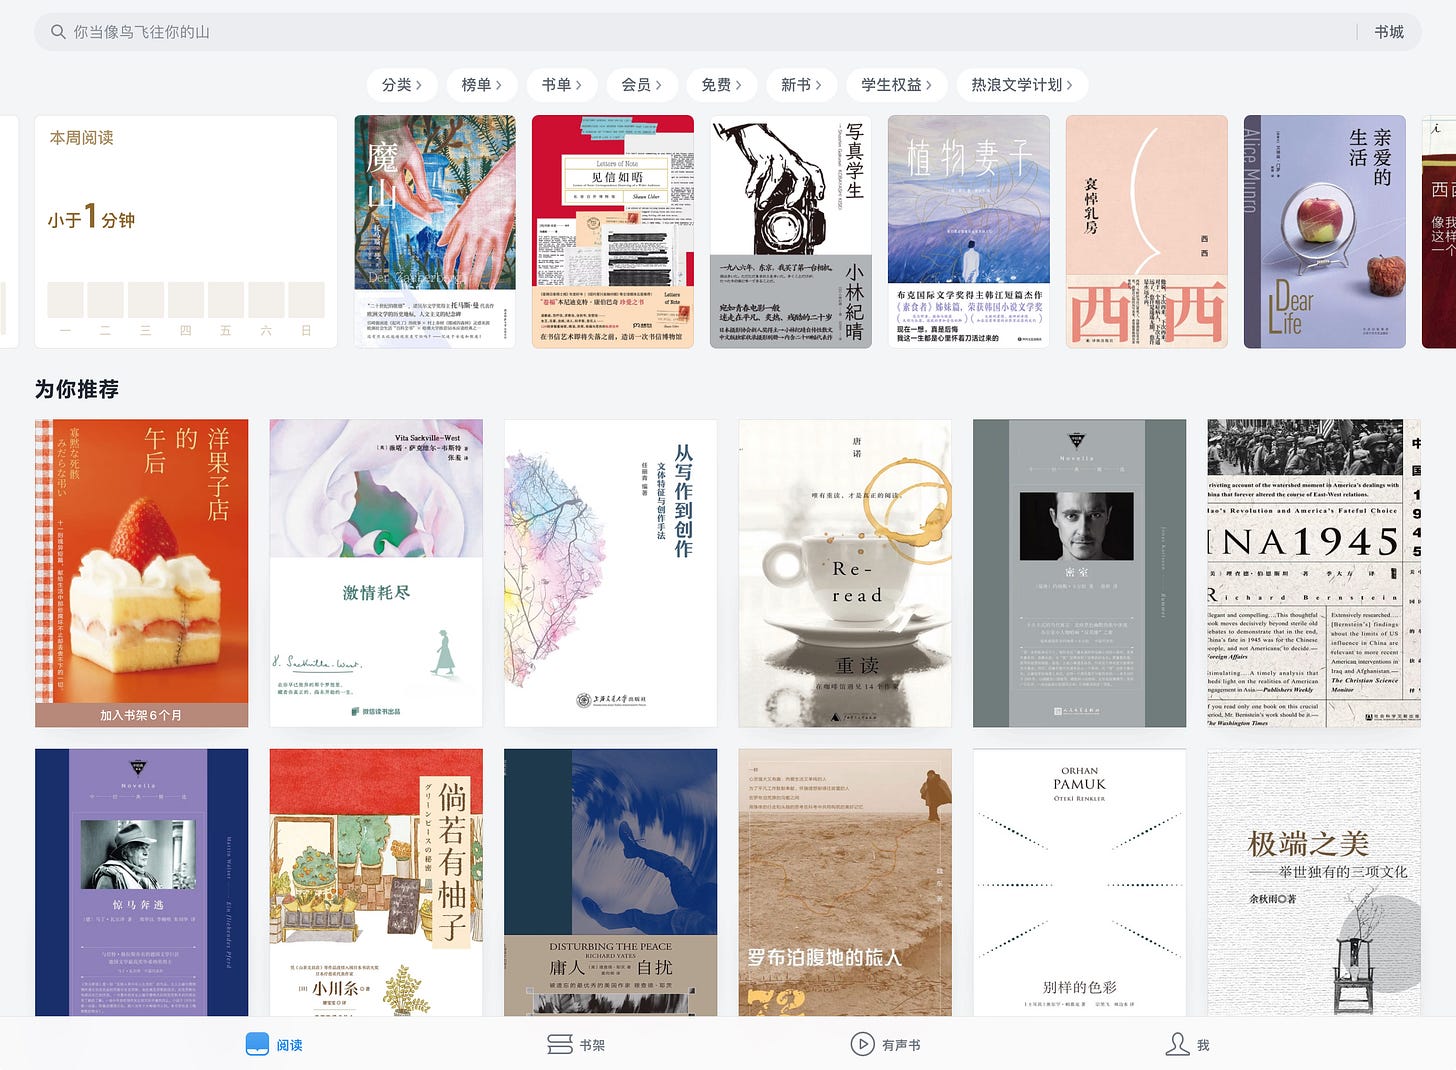Click the search magnifier icon
The height and width of the screenshot is (1070, 1456).
59,32
